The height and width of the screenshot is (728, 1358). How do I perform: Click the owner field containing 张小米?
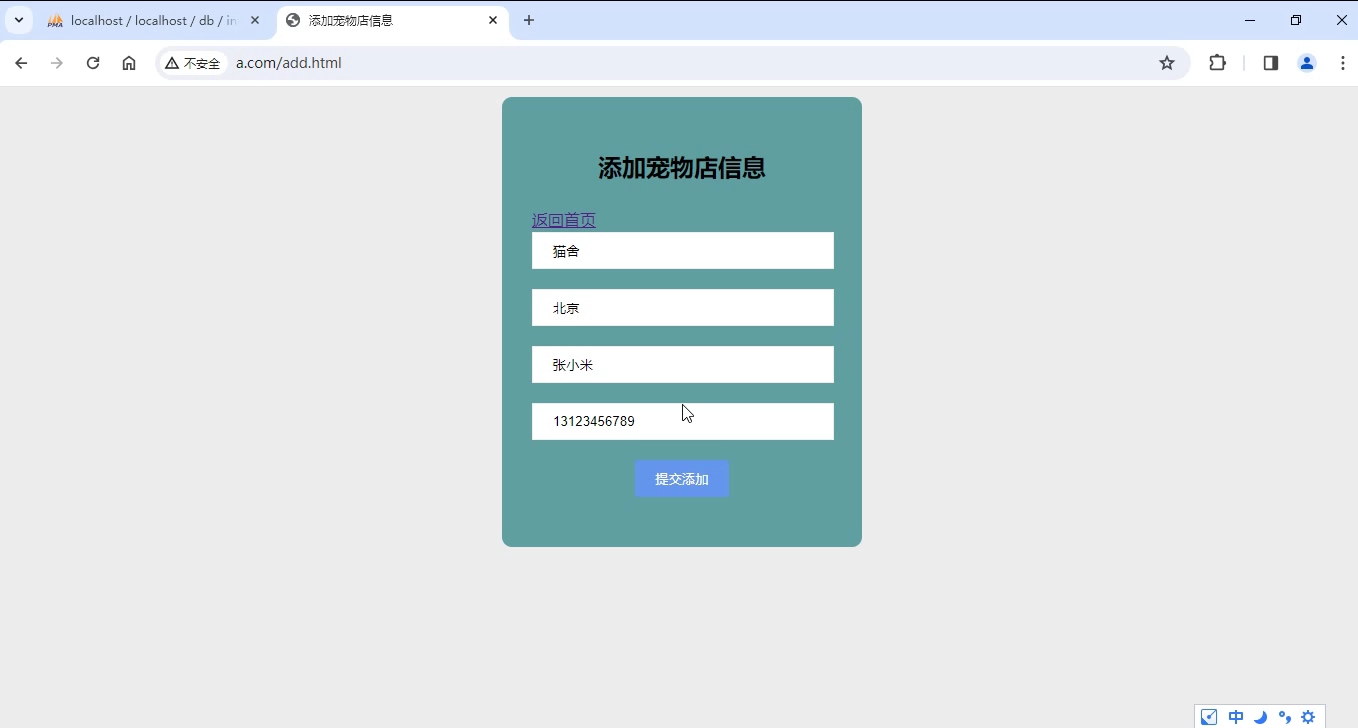(683, 365)
